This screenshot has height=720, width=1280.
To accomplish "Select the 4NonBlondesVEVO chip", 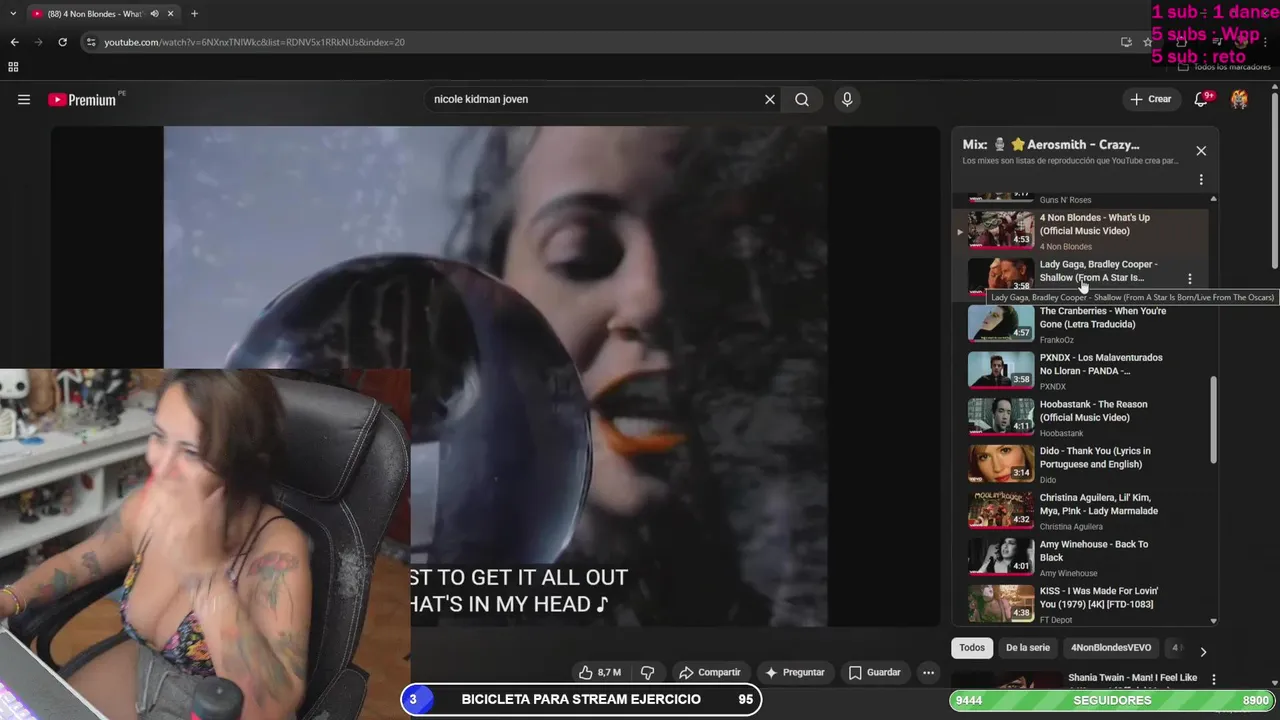I will click(1111, 648).
